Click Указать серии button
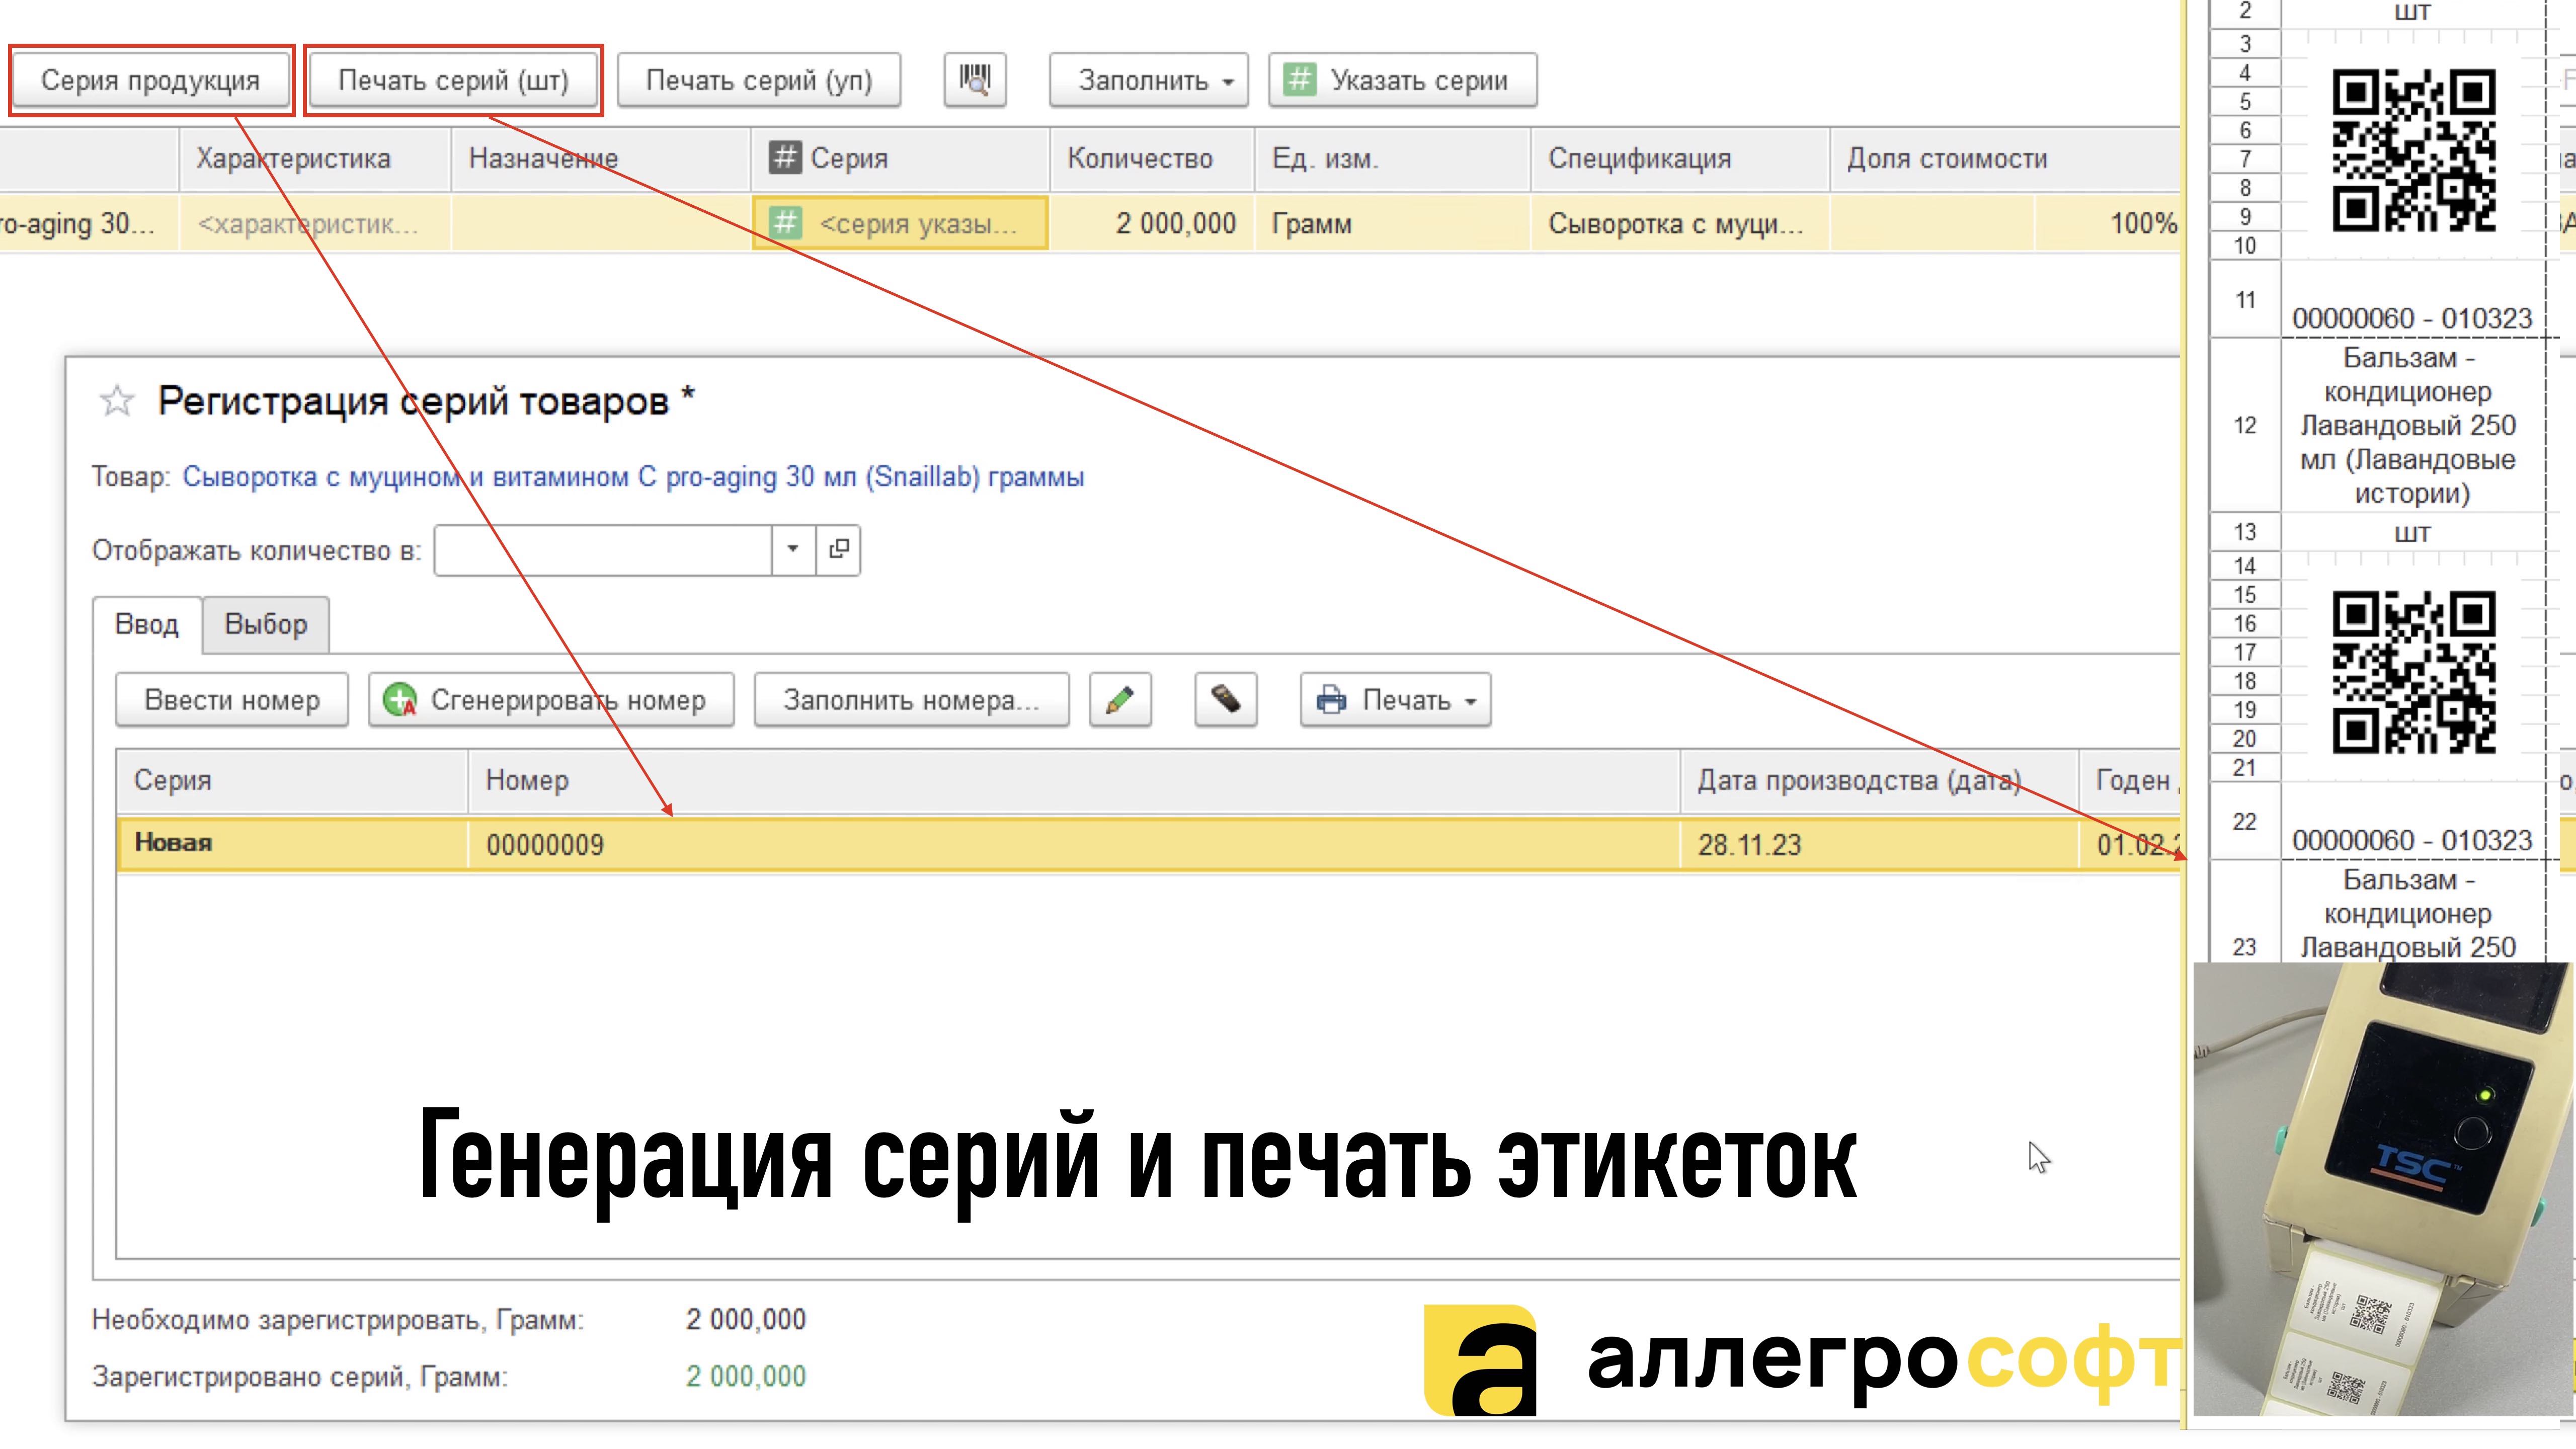The image size is (2576, 1449). (1402, 80)
